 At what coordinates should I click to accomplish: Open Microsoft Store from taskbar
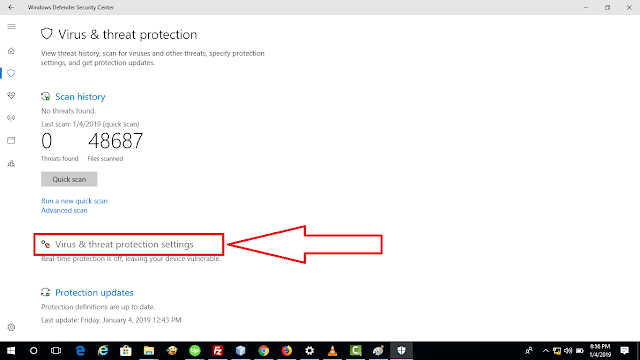pyautogui.click(x=126, y=351)
